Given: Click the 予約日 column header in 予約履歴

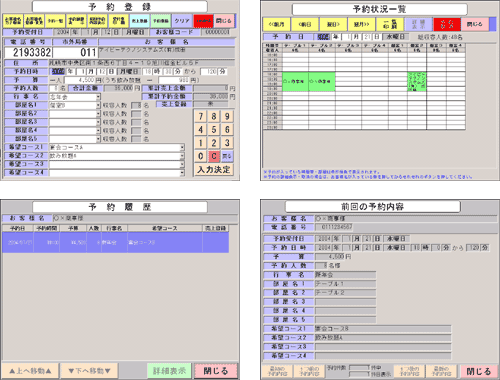Looking at the screenshot, I should [18, 228].
